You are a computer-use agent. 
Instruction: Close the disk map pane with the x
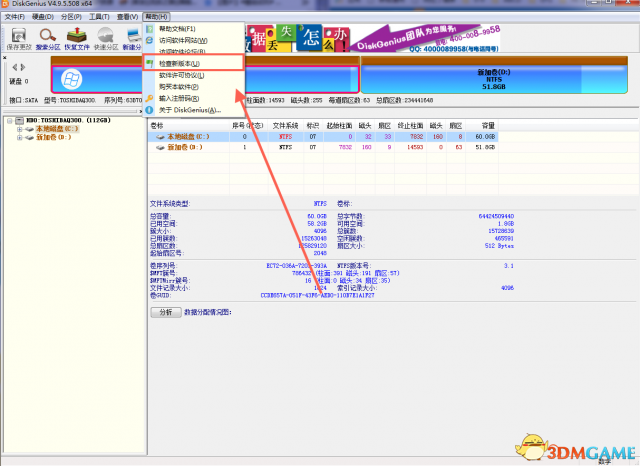tap(4, 58)
